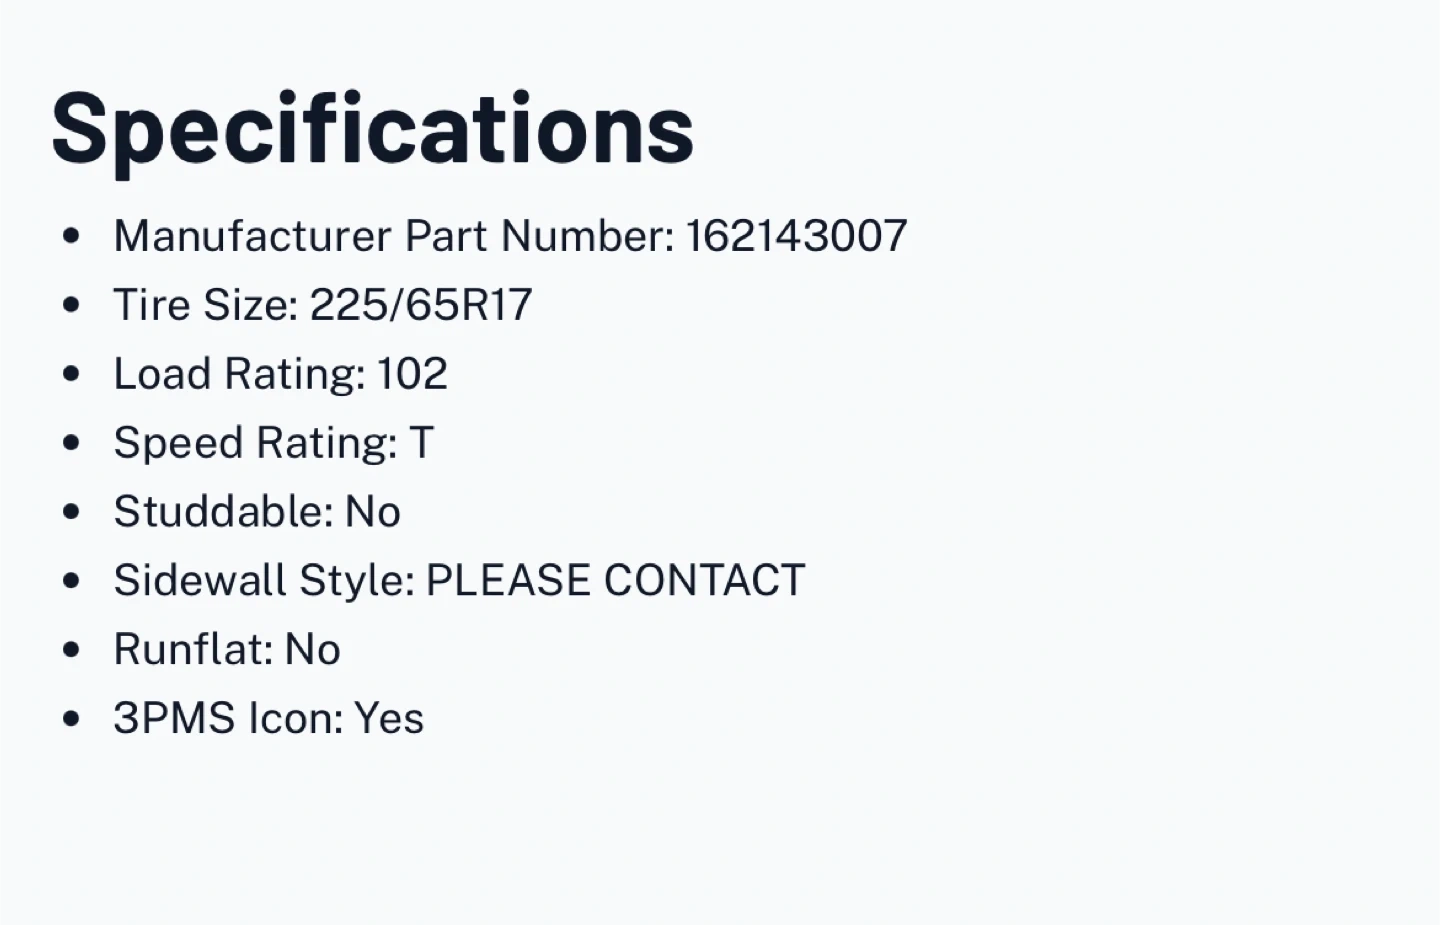Image resolution: width=1440 pixels, height=925 pixels.
Task: Click the tire size value 225/65R17
Action: [421, 305]
